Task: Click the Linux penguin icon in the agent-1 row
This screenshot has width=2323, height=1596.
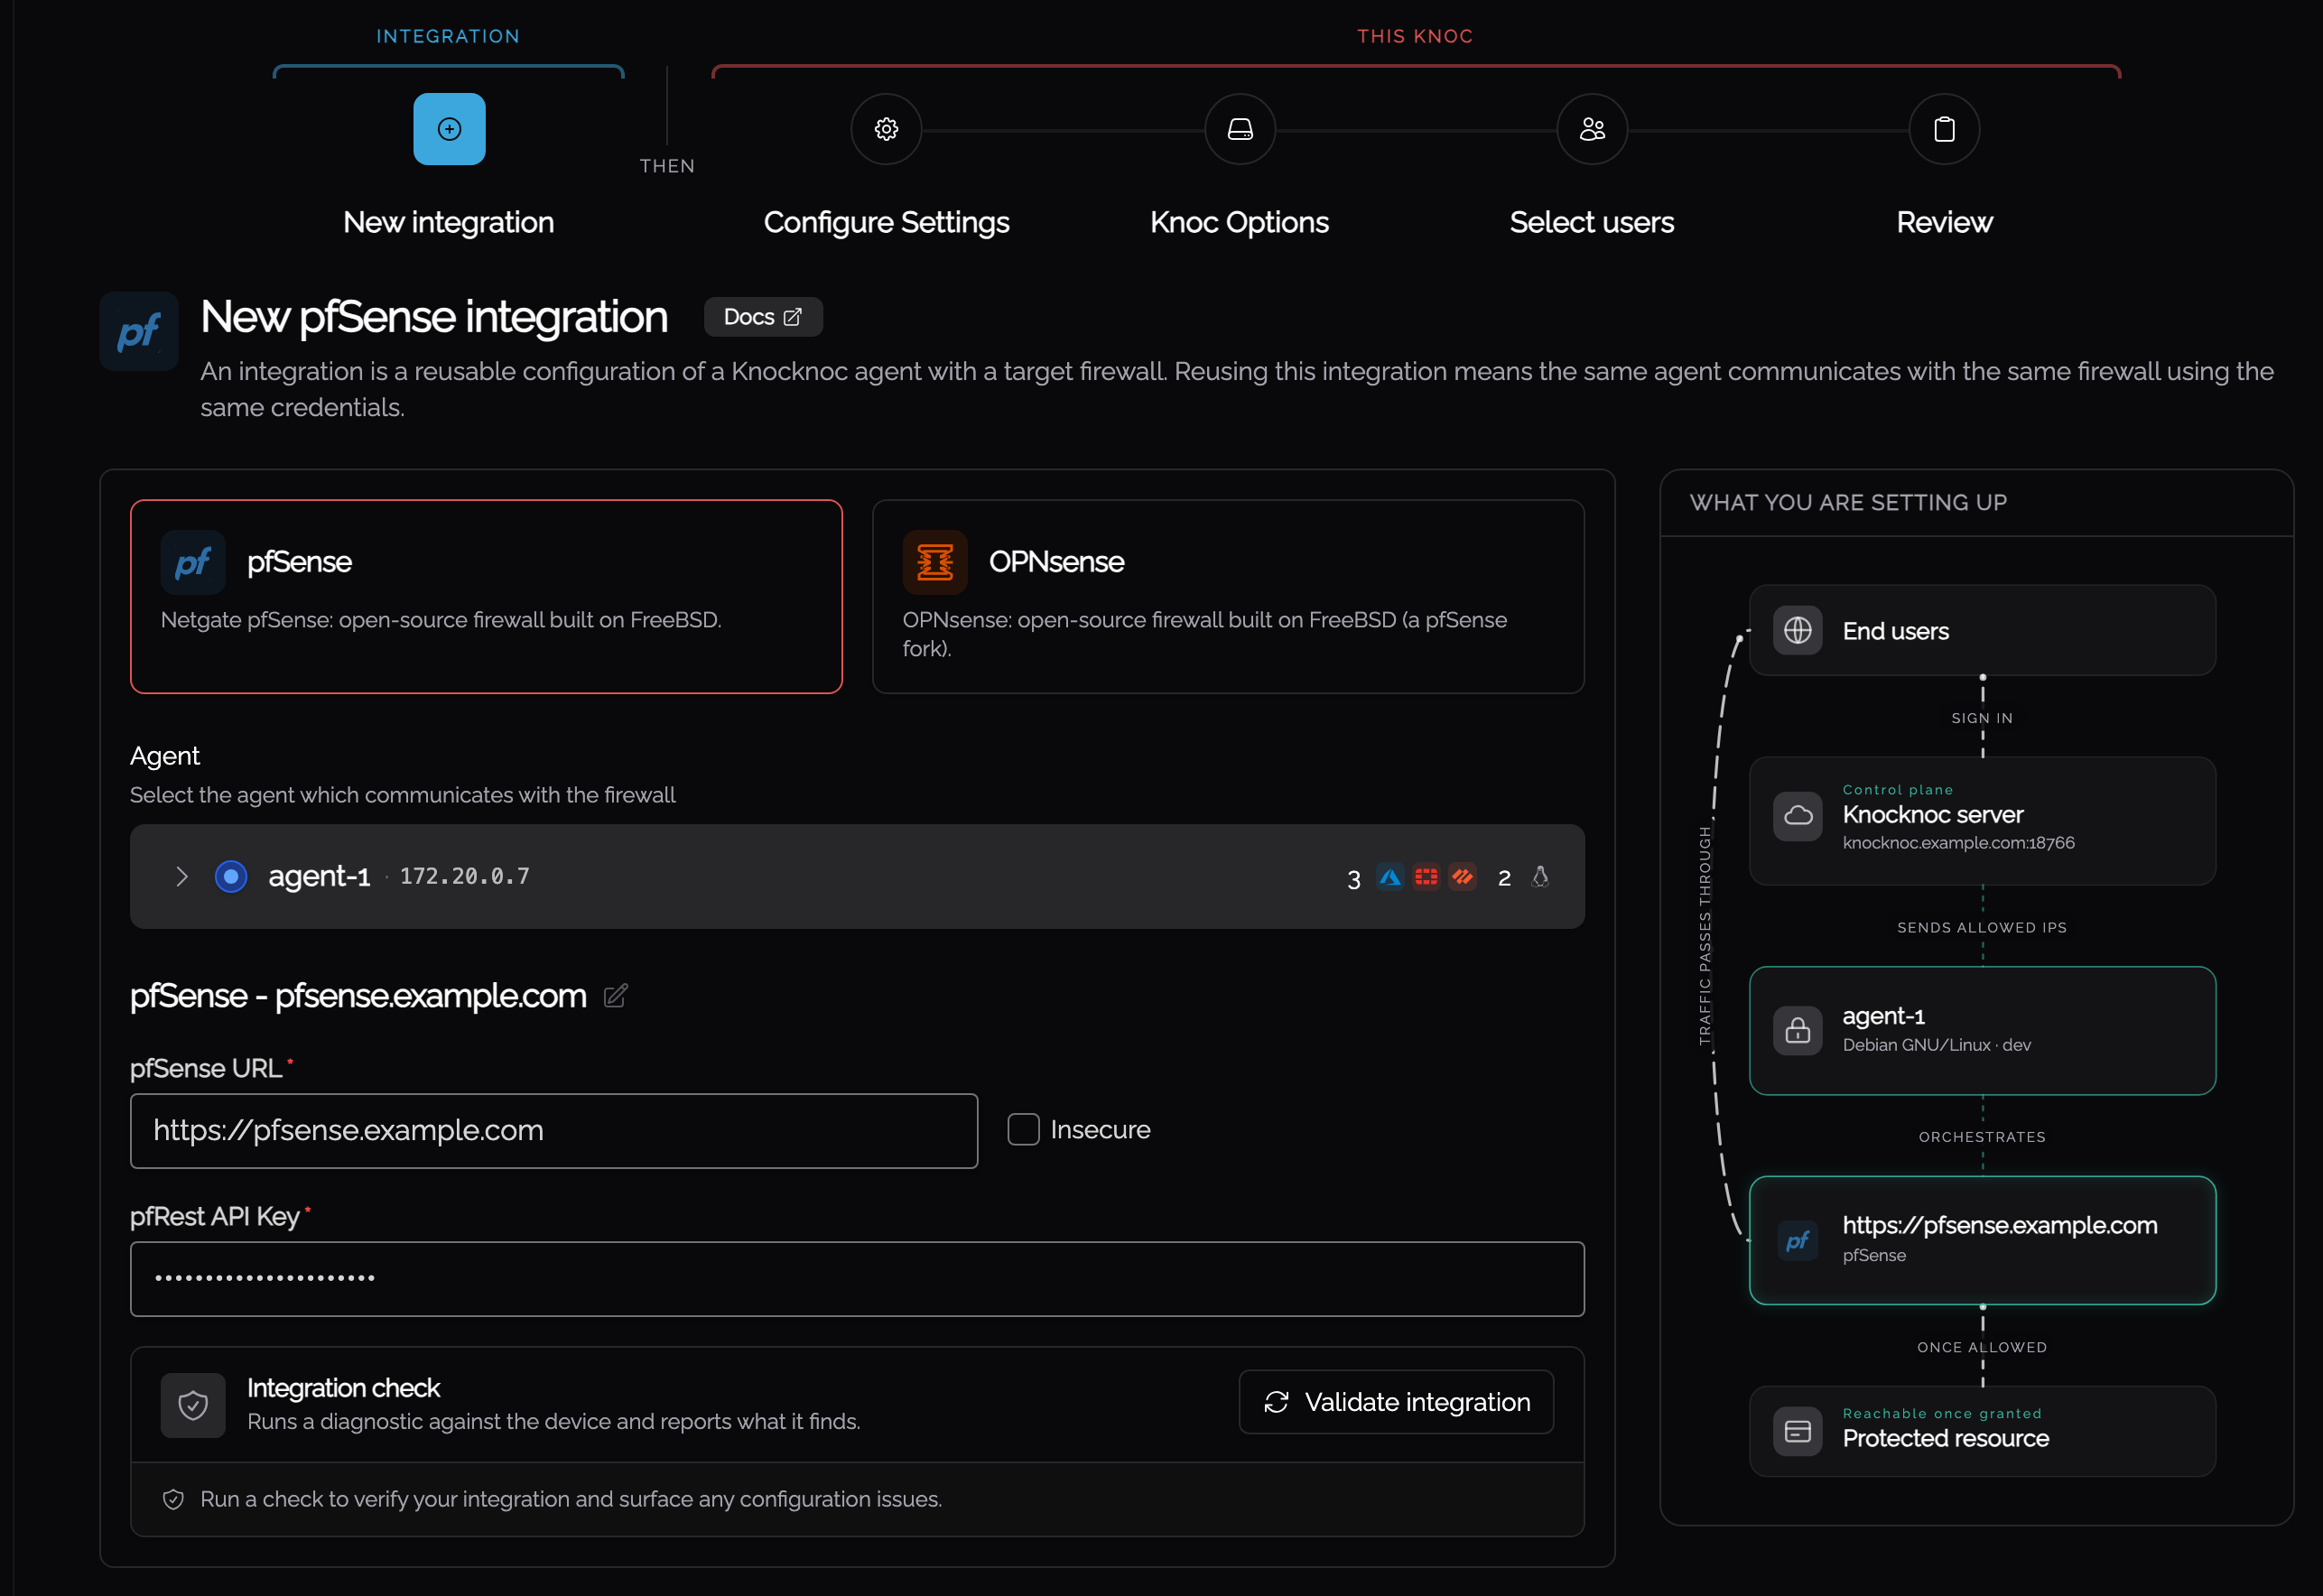Action: [1540, 877]
